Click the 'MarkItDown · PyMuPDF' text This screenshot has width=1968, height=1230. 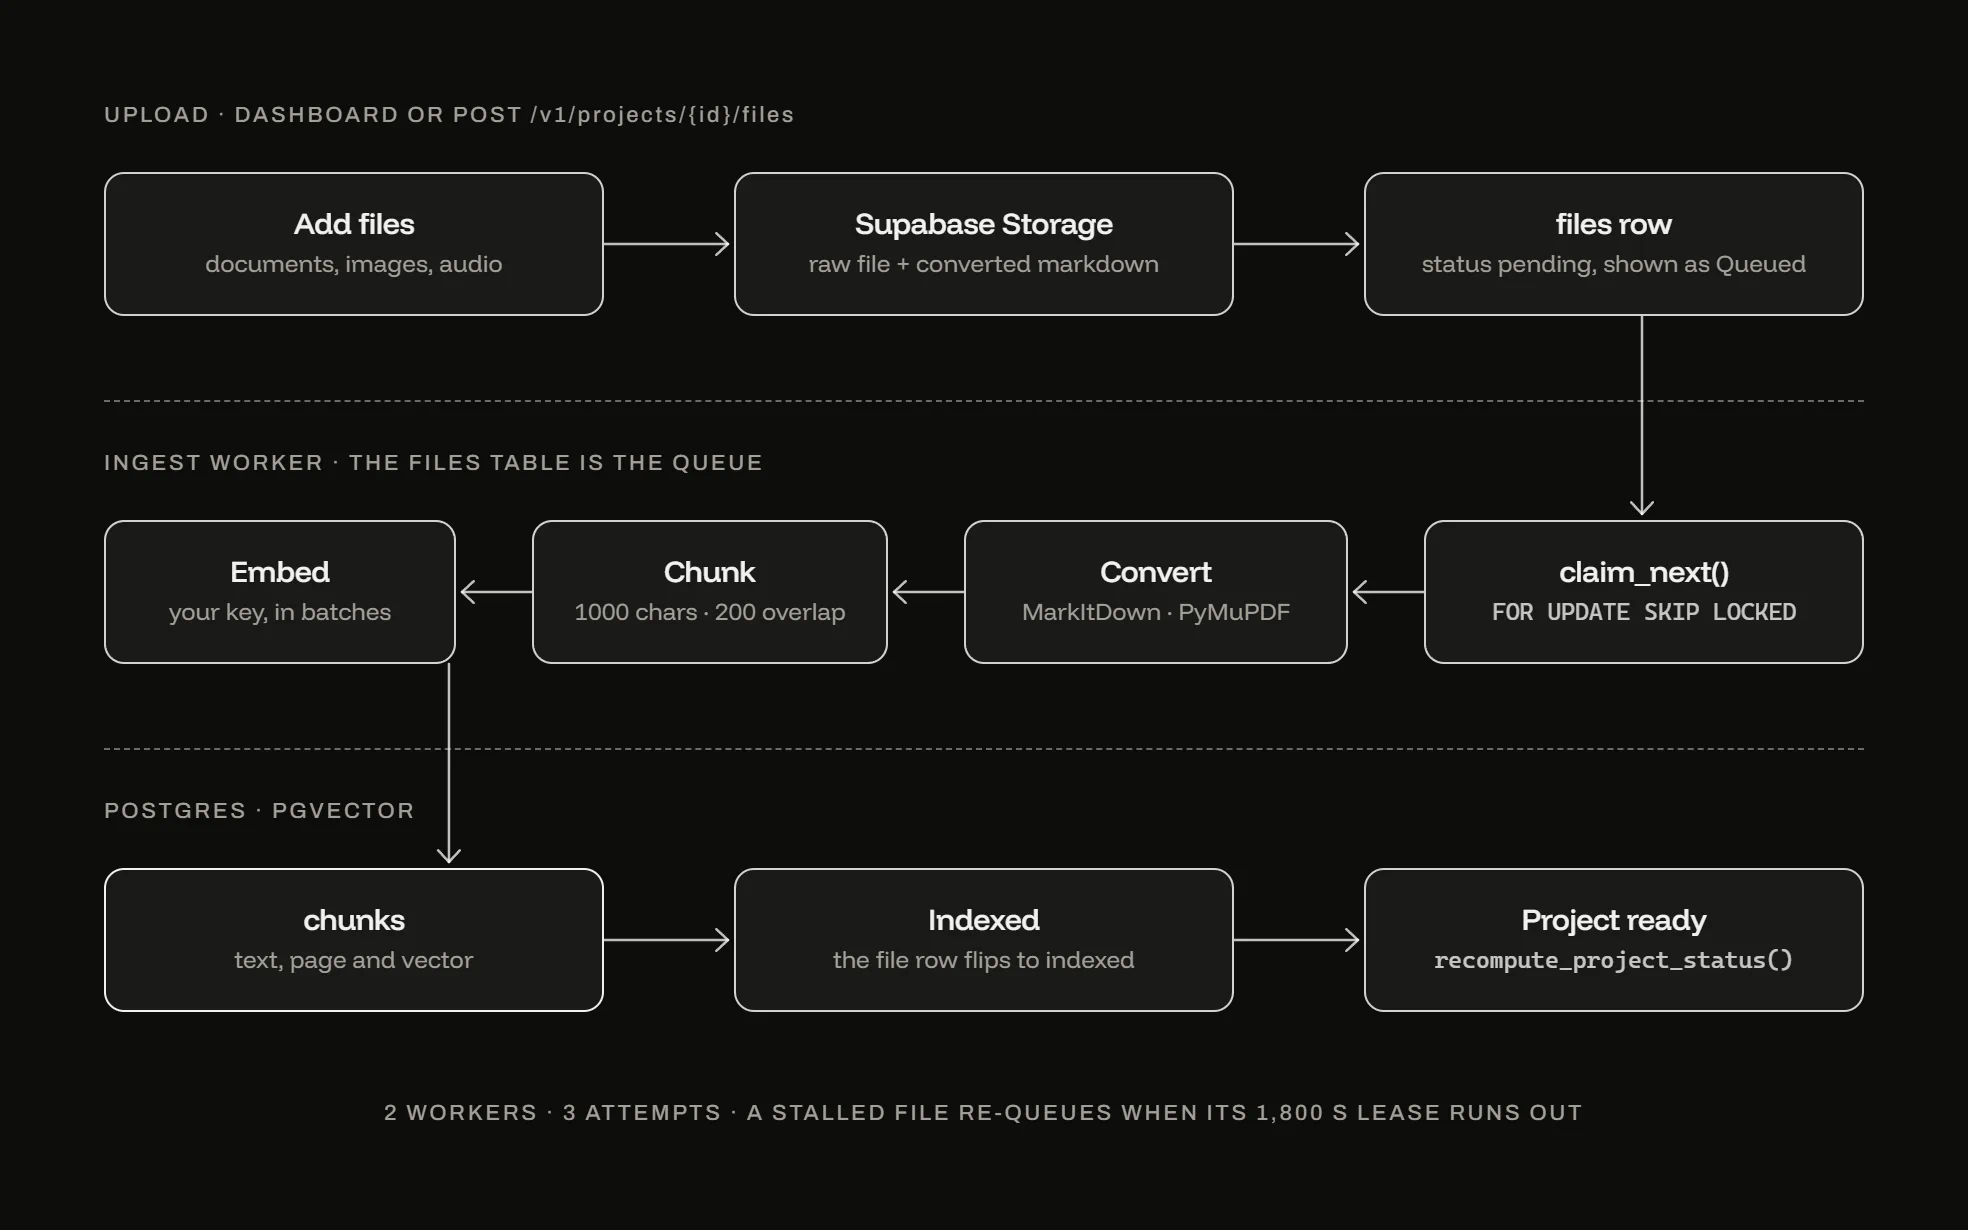[x=1156, y=612]
